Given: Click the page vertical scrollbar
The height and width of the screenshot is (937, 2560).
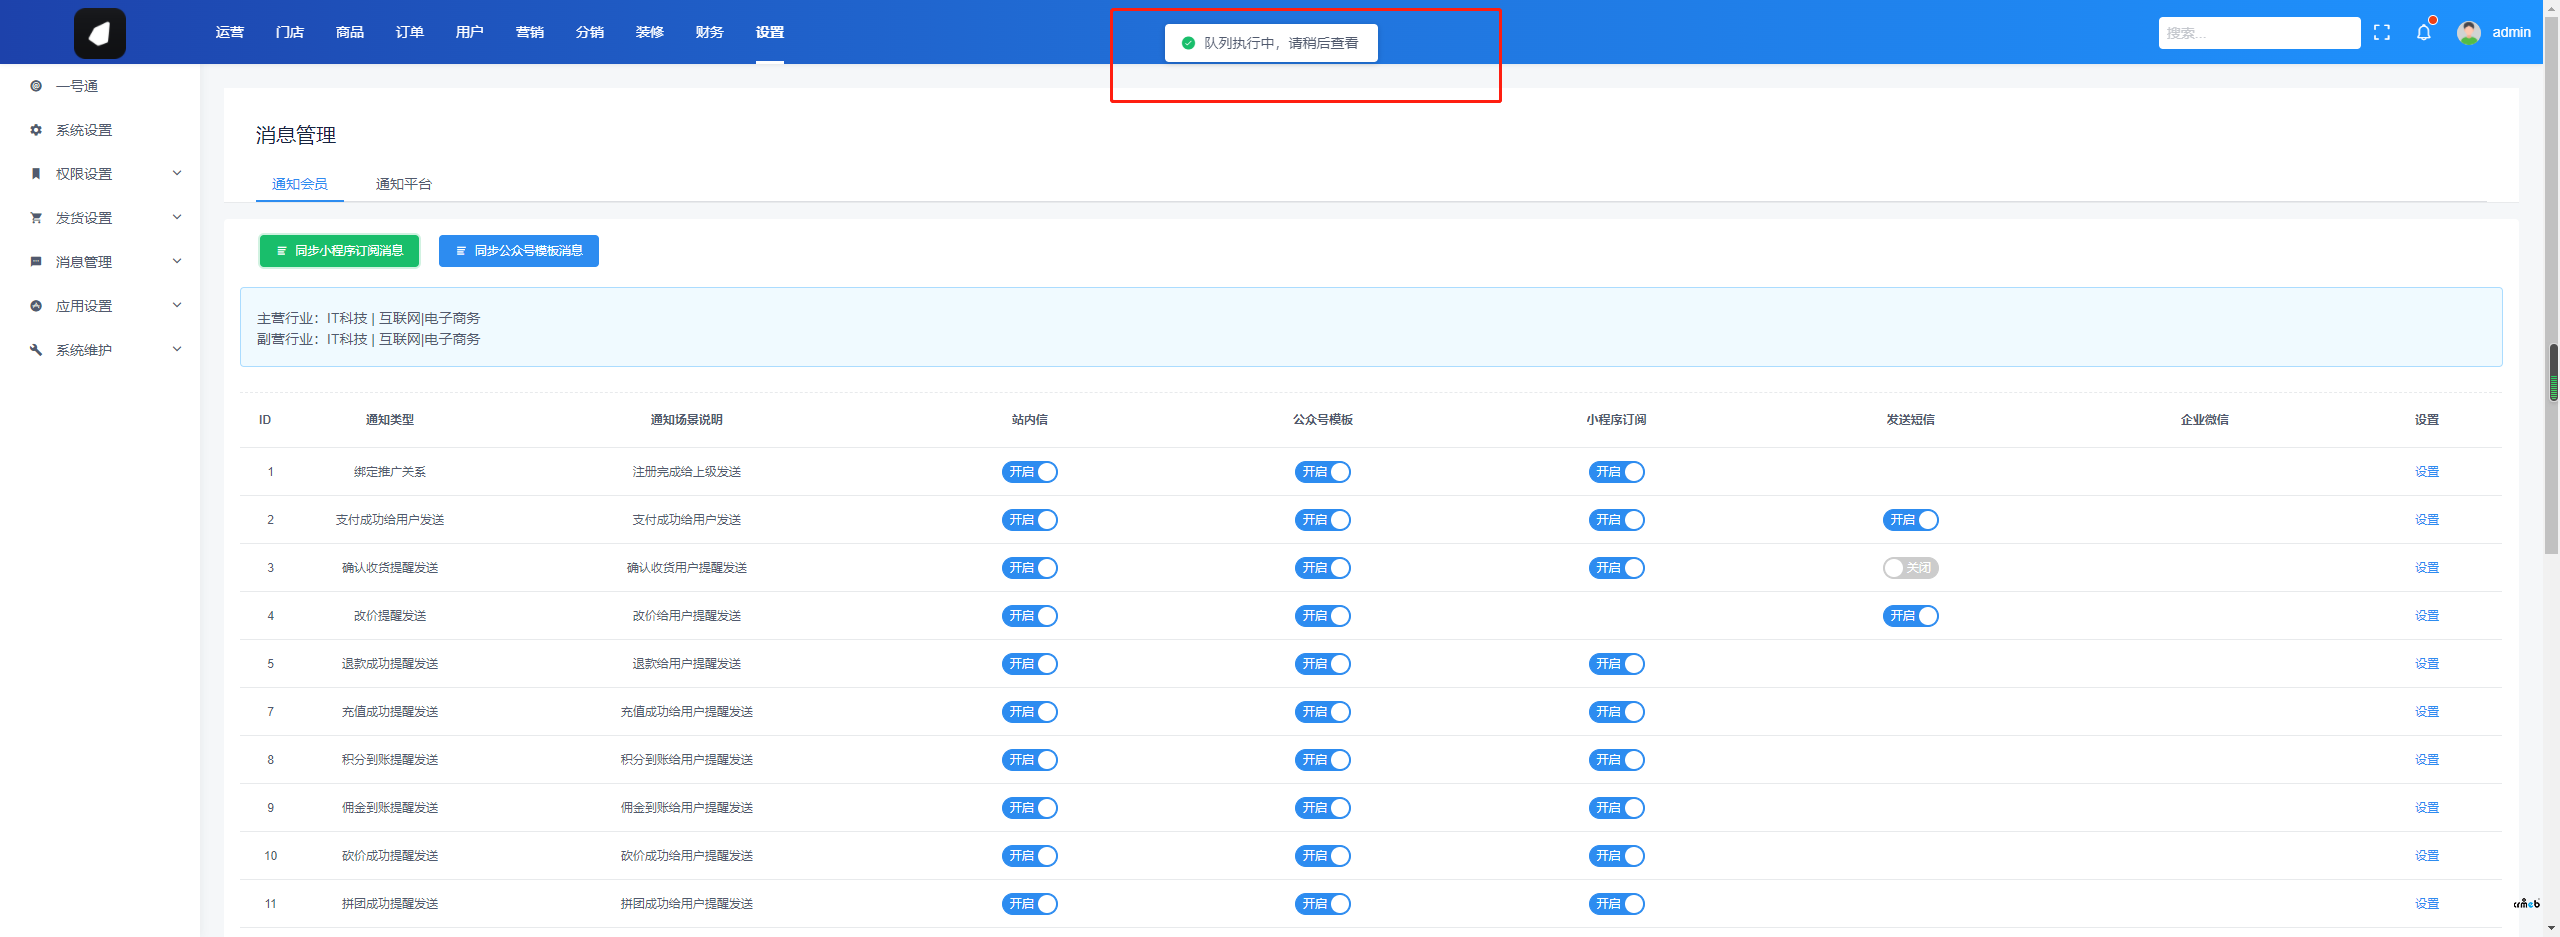Looking at the screenshot, I should coord(2551,450).
